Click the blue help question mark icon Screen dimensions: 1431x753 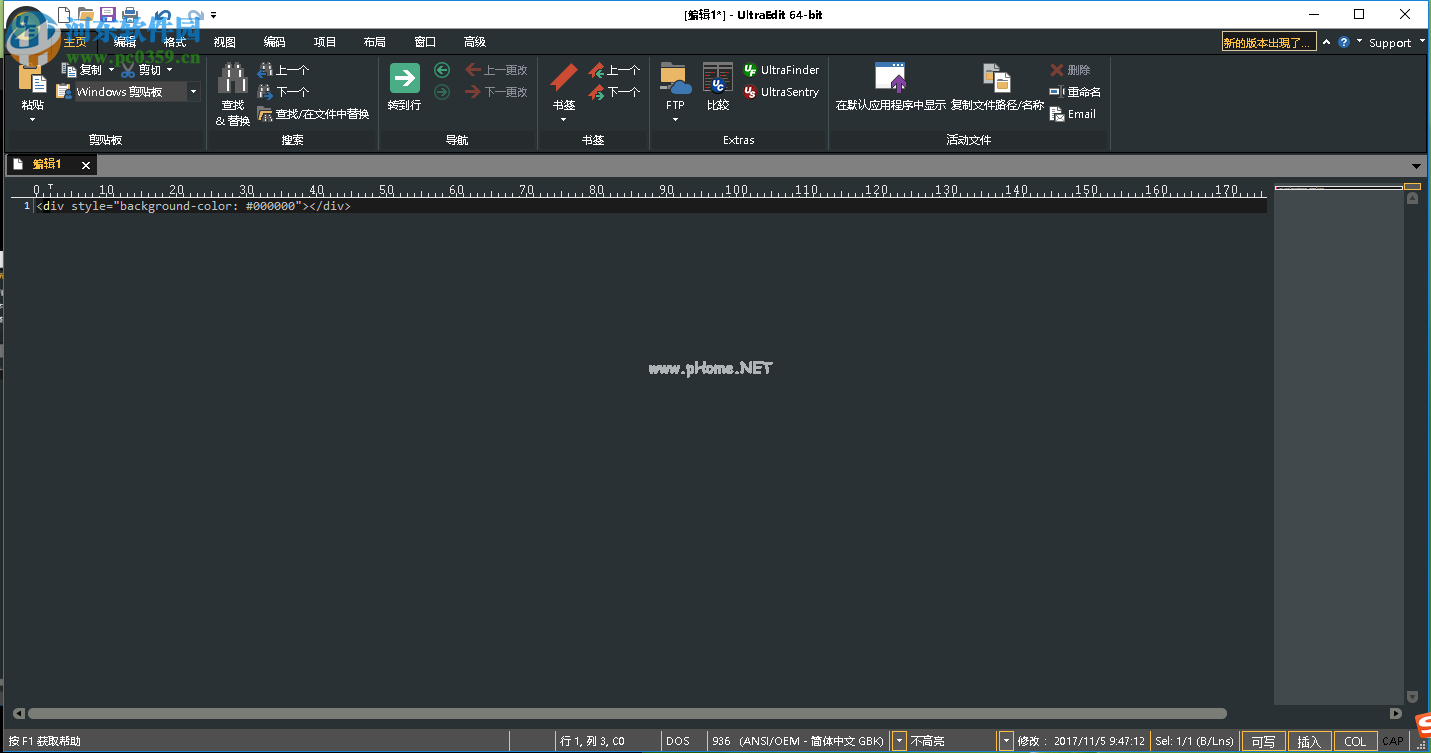pyautogui.click(x=1344, y=42)
